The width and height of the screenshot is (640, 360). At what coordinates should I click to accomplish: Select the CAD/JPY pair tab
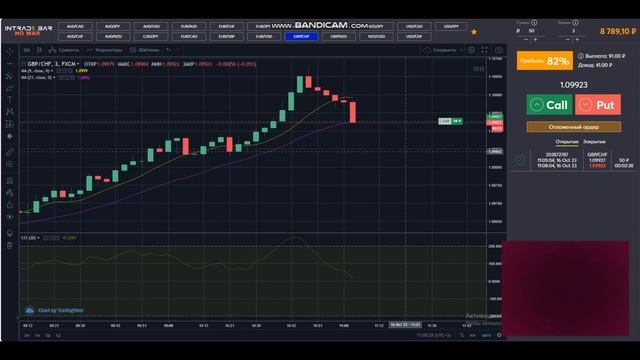pyautogui.click(x=151, y=36)
